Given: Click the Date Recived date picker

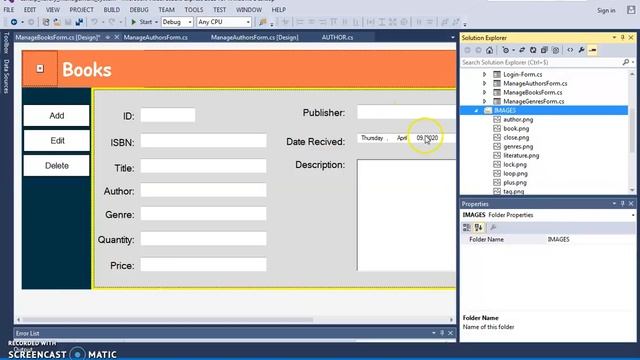Looking at the screenshot, I should (x=406, y=138).
